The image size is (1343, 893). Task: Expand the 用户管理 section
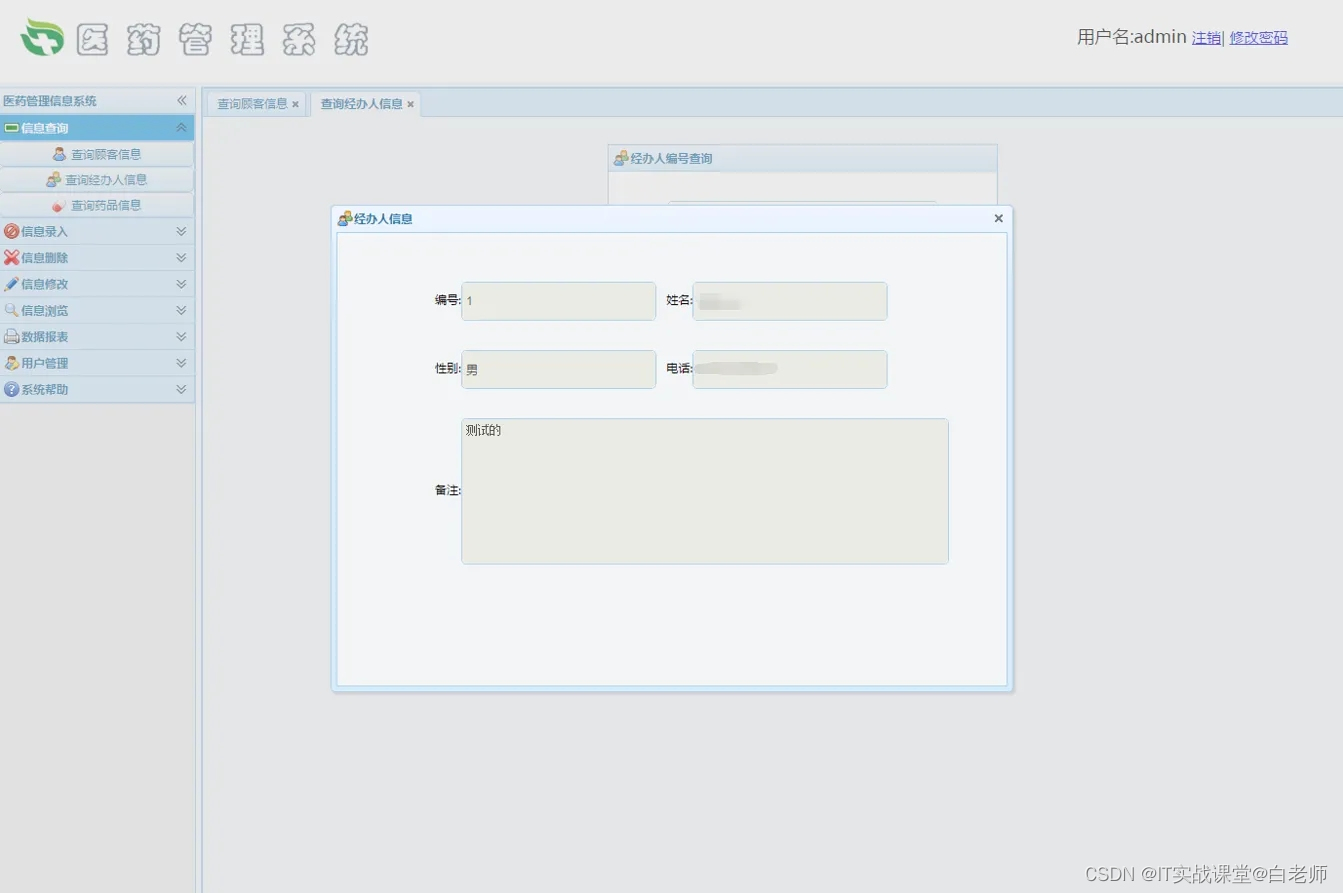point(181,363)
